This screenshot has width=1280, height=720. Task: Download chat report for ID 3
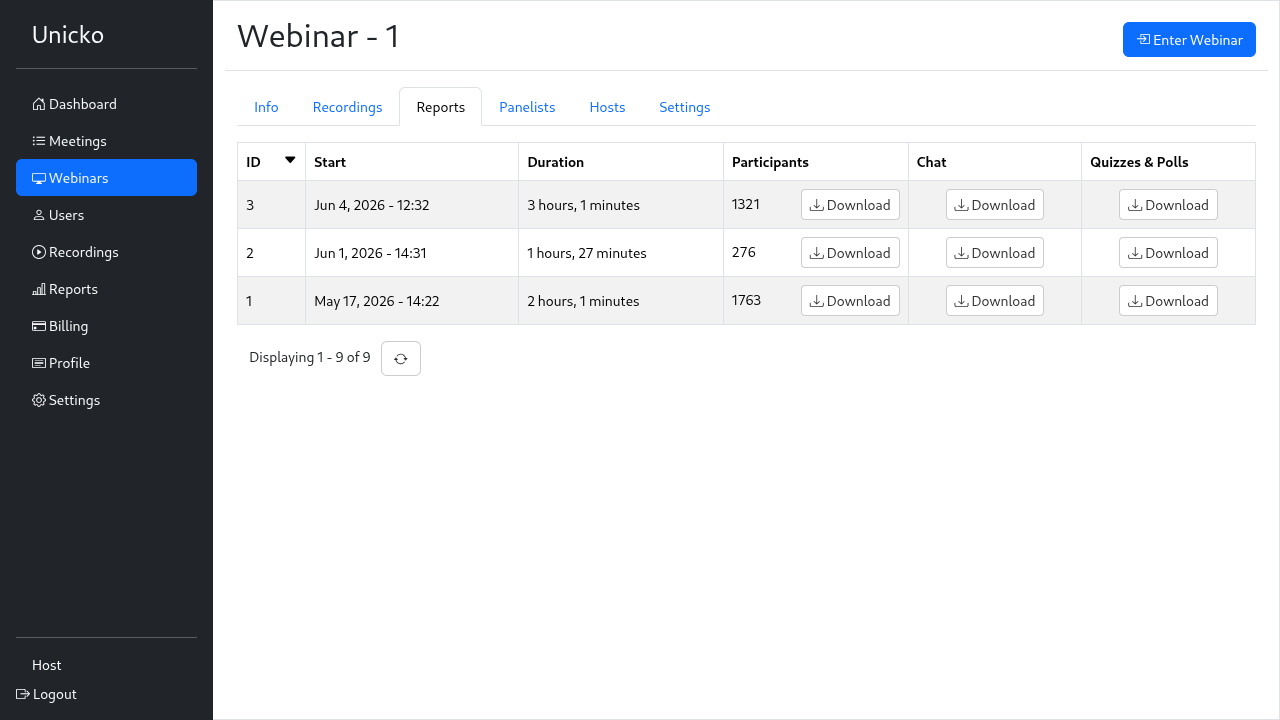[x=995, y=205]
